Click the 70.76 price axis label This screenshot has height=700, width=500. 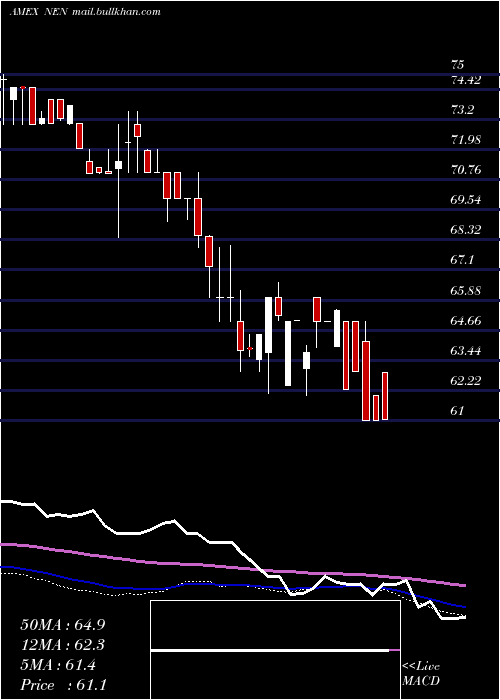pos(466,170)
